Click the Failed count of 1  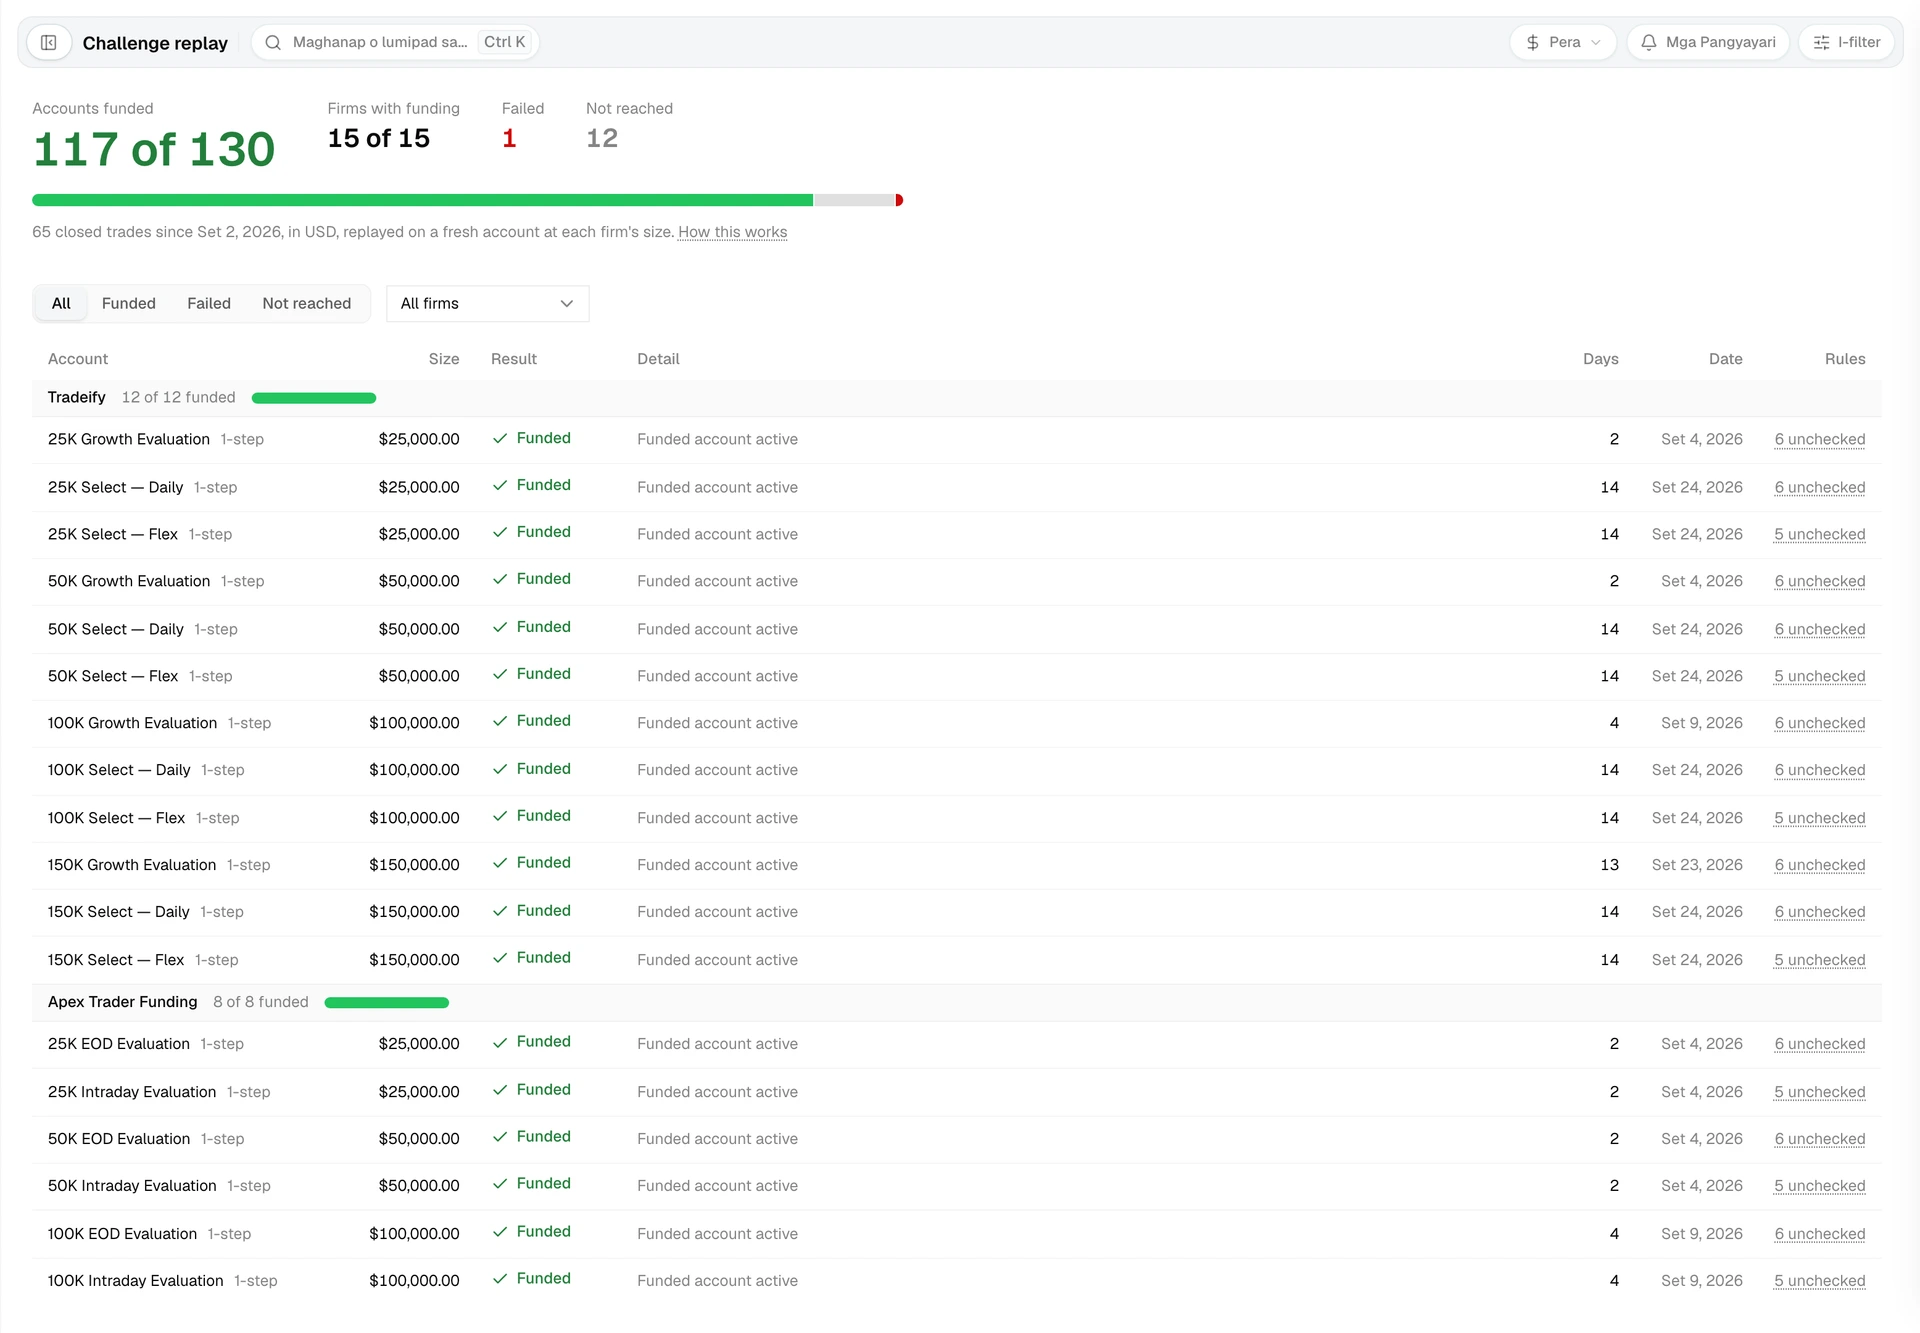509,139
